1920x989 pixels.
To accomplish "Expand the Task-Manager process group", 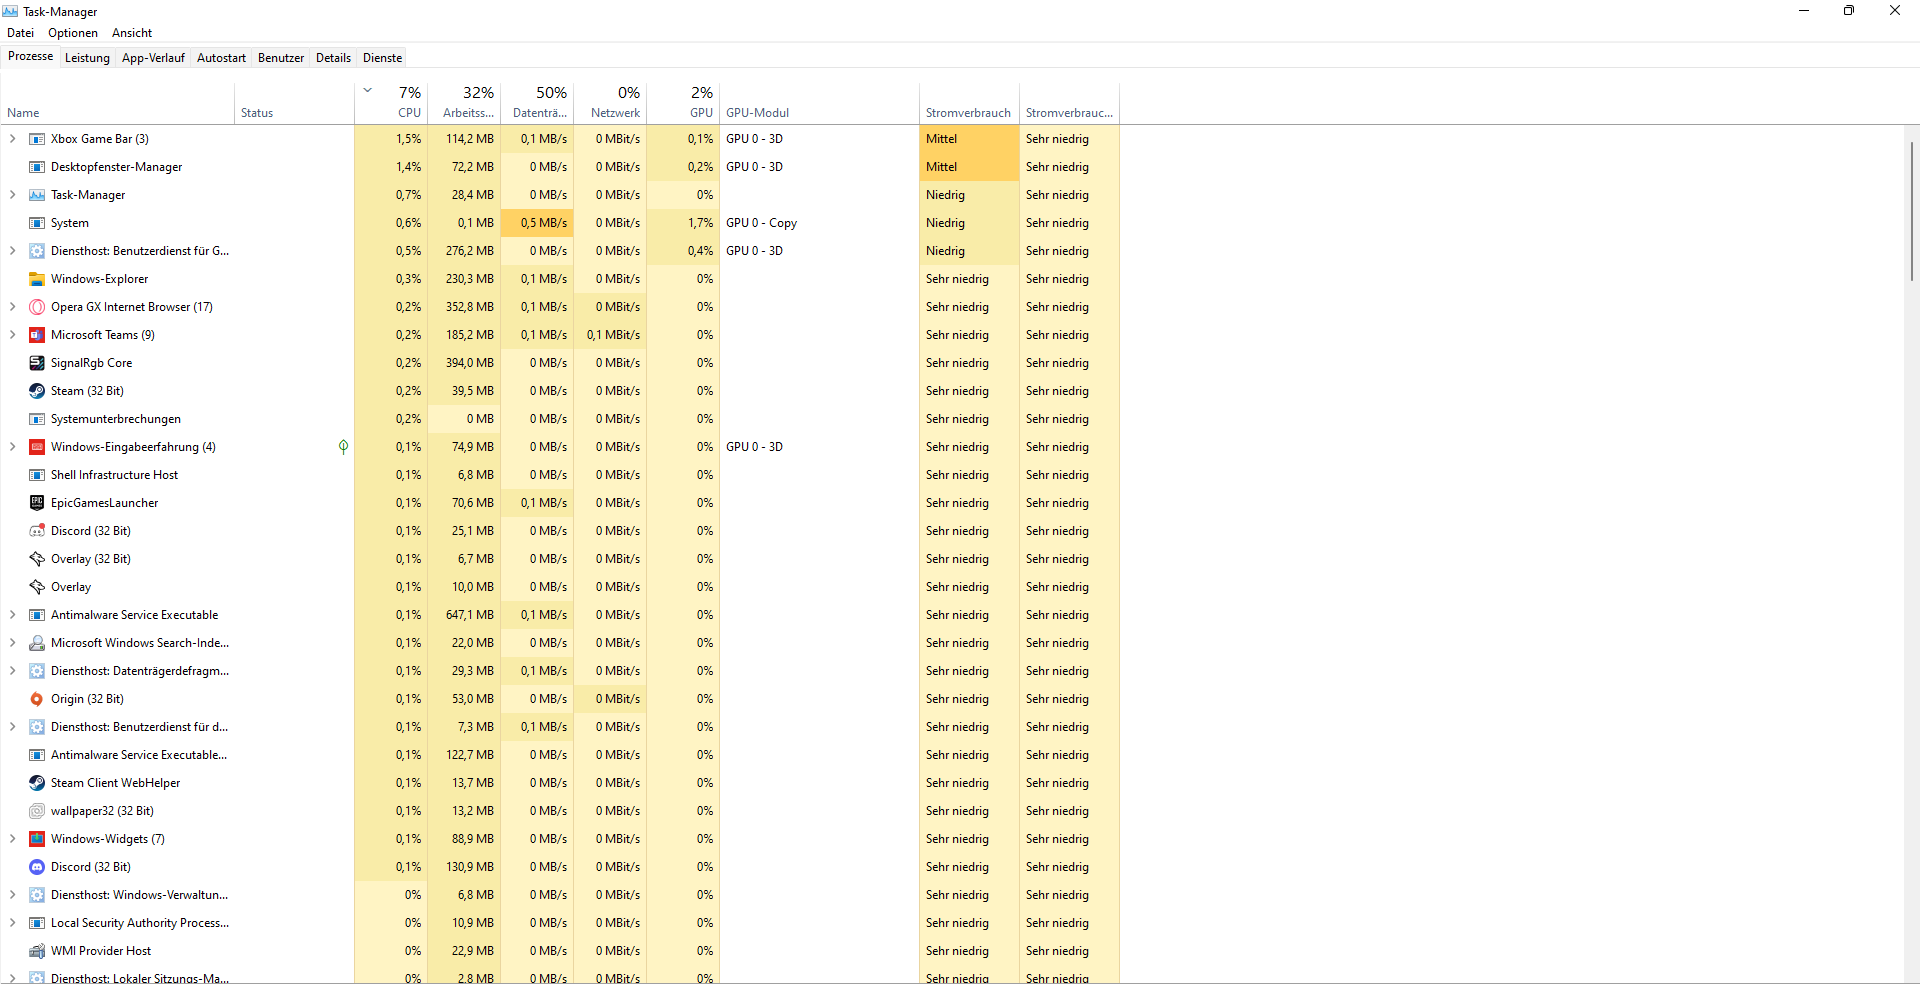I will coord(12,195).
